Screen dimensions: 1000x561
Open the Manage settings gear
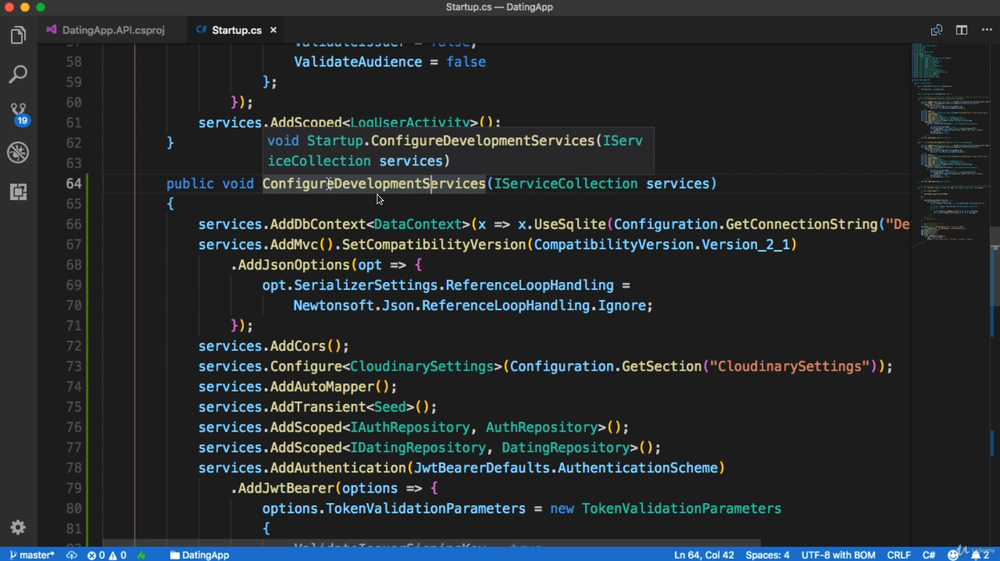coord(18,527)
